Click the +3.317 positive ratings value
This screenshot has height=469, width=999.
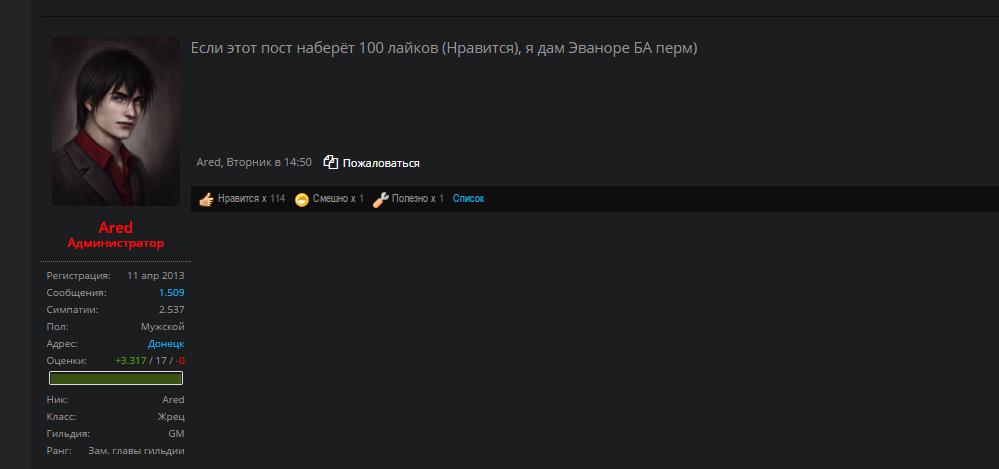pyautogui.click(x=131, y=361)
